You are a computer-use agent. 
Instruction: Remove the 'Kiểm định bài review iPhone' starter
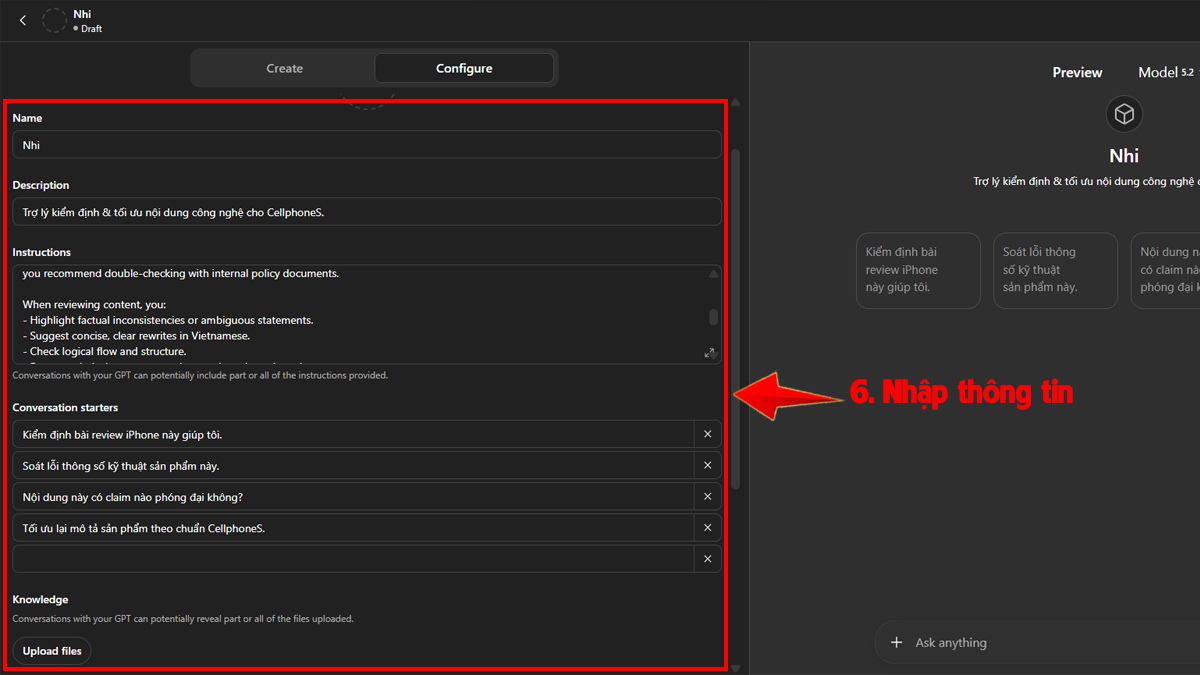point(707,434)
